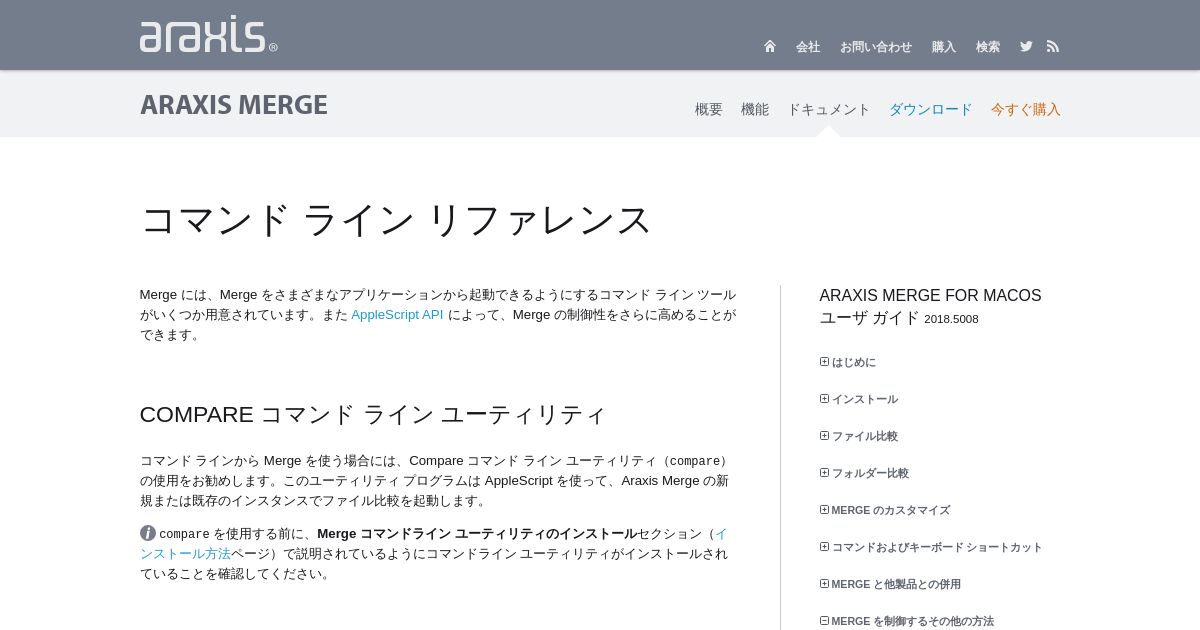Viewport: 1200px width, 630px height.
Task: Open the ダウンロード link
Action: (x=931, y=109)
